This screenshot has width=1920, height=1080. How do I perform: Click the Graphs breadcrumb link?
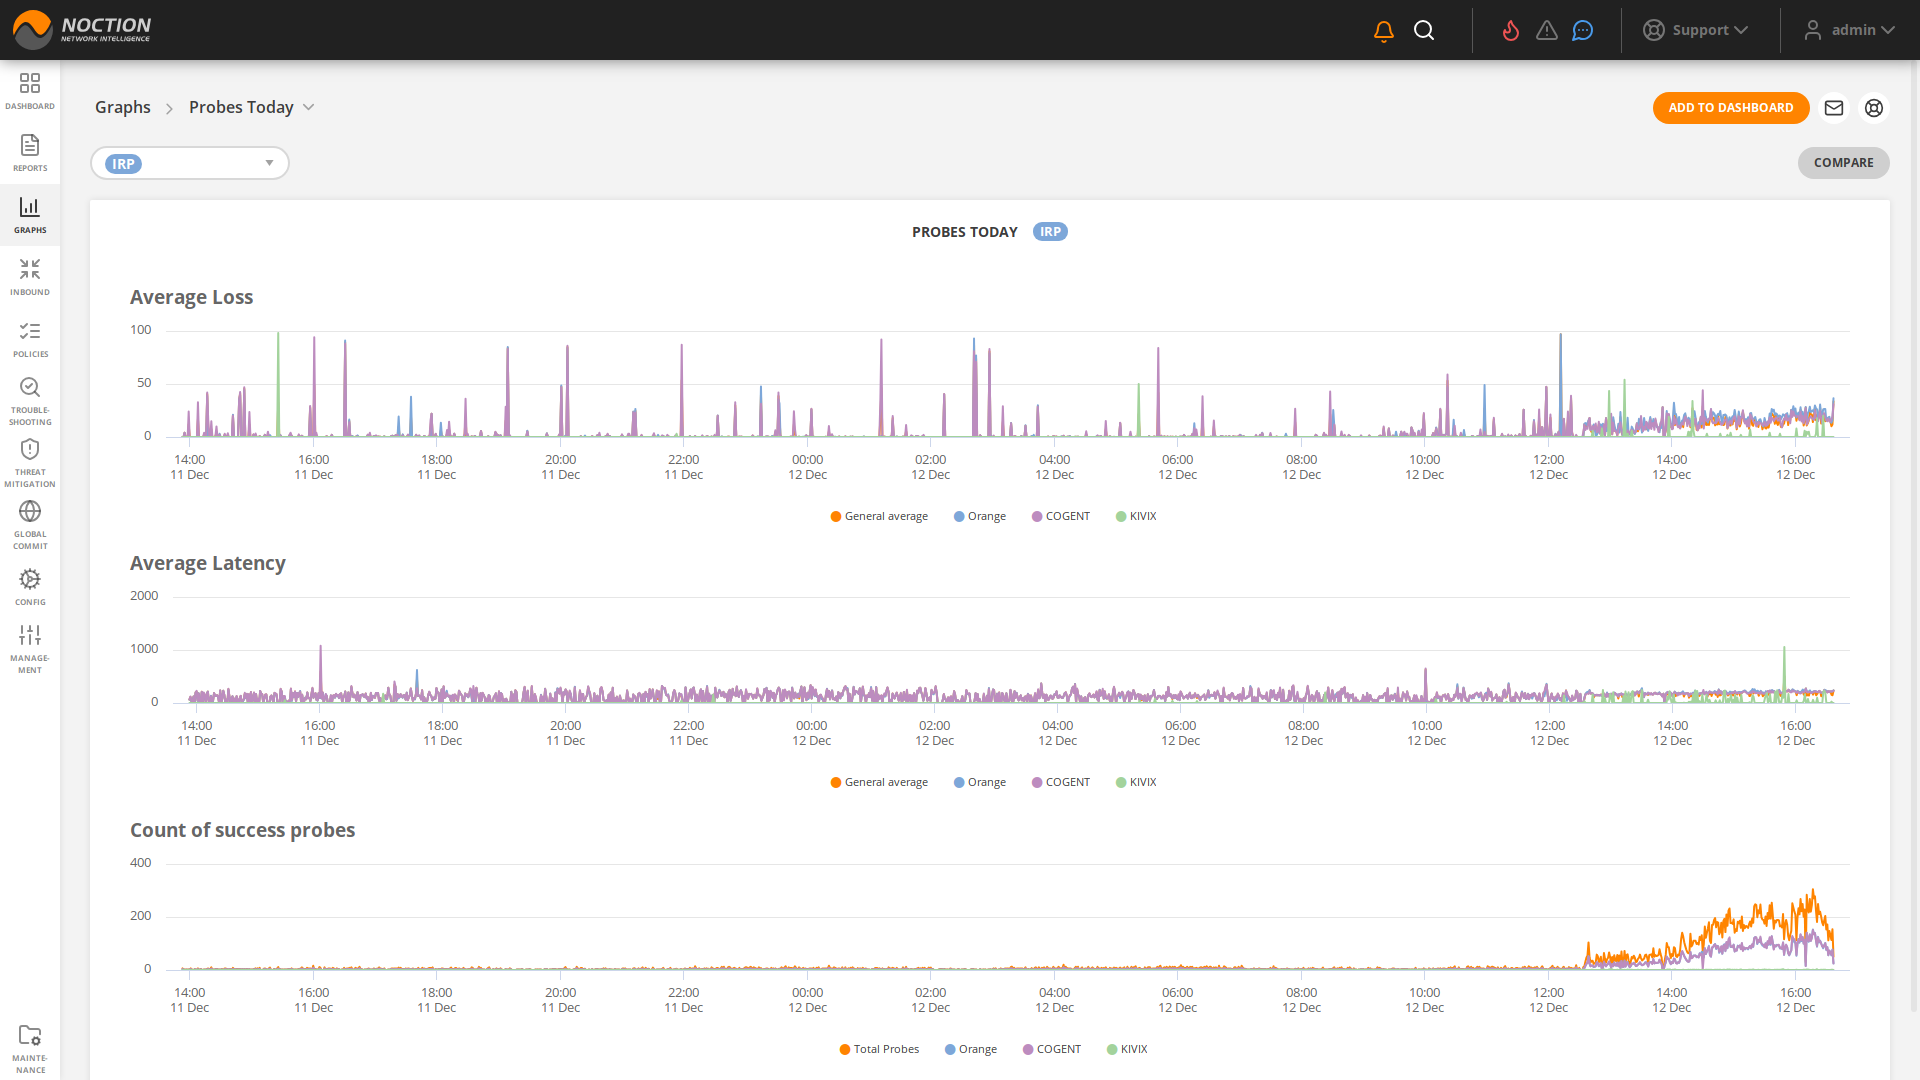[123, 108]
